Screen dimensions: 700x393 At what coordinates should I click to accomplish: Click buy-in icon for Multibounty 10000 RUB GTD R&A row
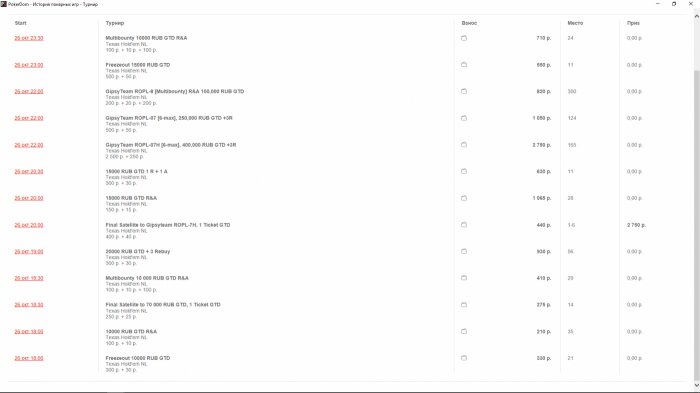(464, 38)
